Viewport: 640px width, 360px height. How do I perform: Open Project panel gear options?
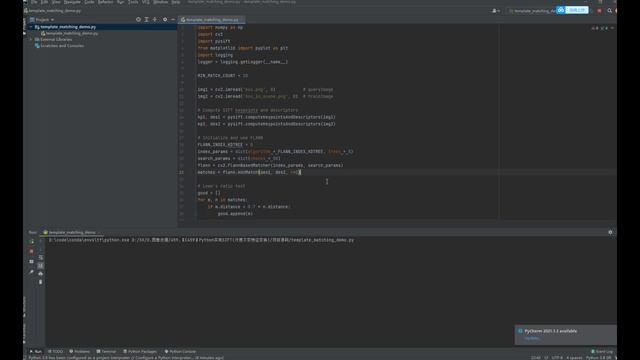165,20
